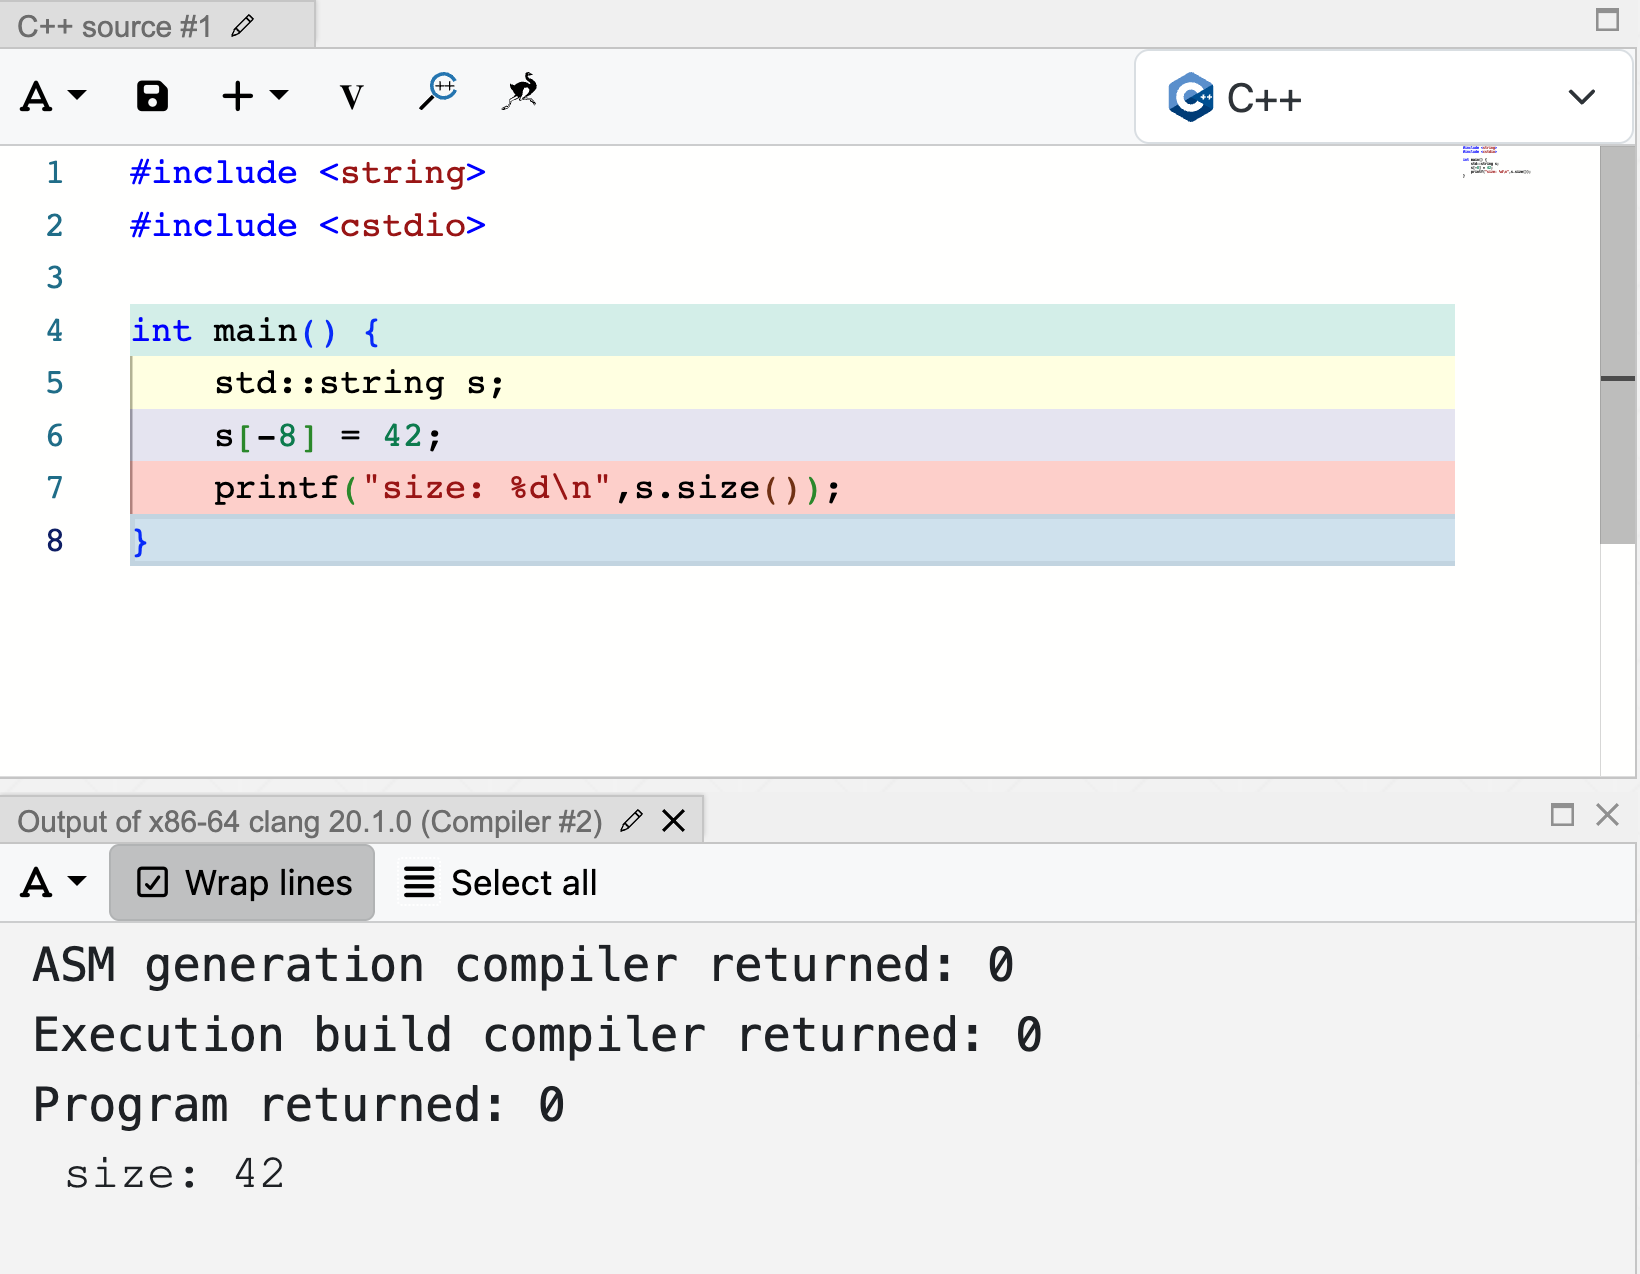This screenshot has height=1274, width=1640.
Task: Click the save source file icon
Action: [152, 96]
